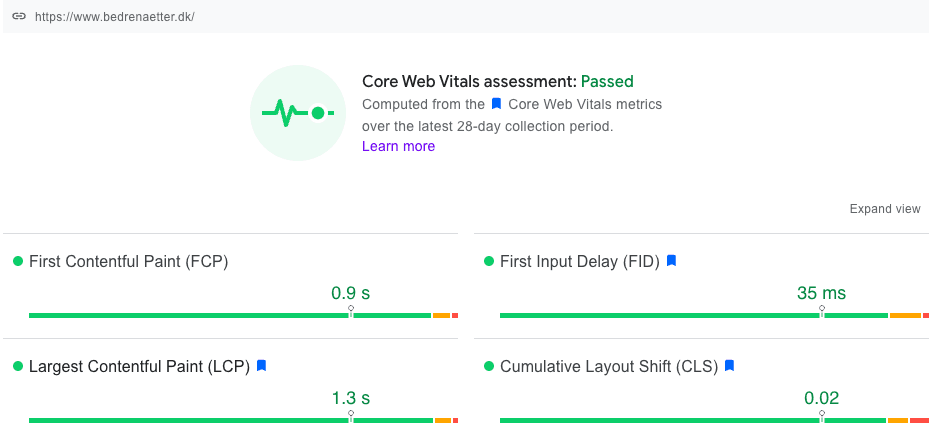Click the FID marker on the distribution bar

pos(822,311)
